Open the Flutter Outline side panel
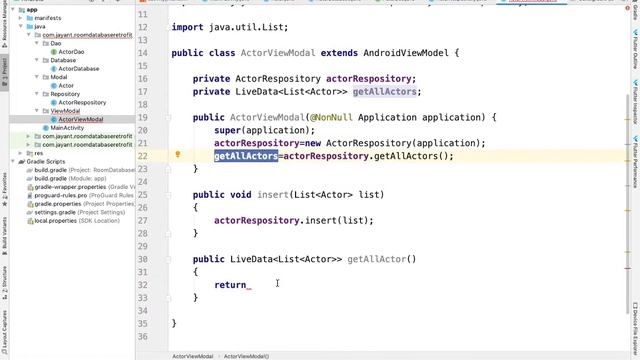640x360 pixels. click(x=636, y=49)
